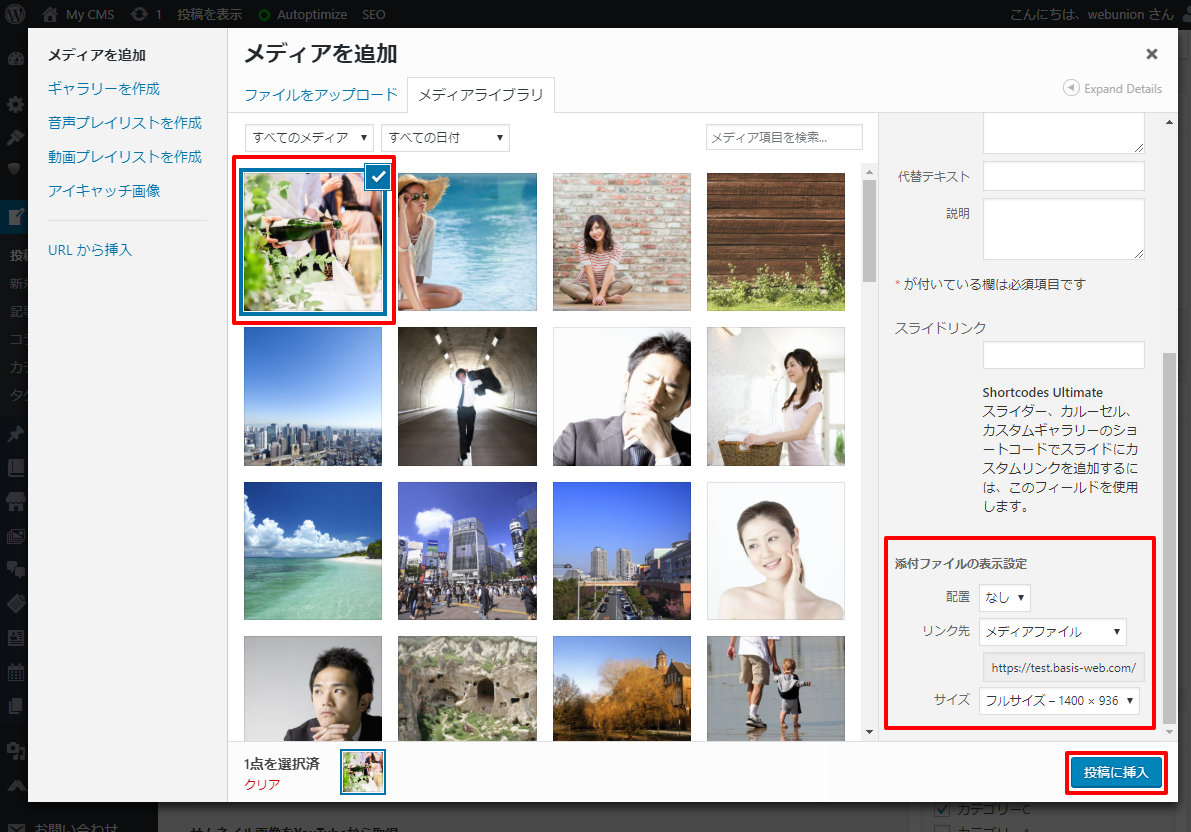This screenshot has width=1191, height=832.
Task: Click the scroll-down arrow of the media grid
Action: pyautogui.click(x=870, y=732)
